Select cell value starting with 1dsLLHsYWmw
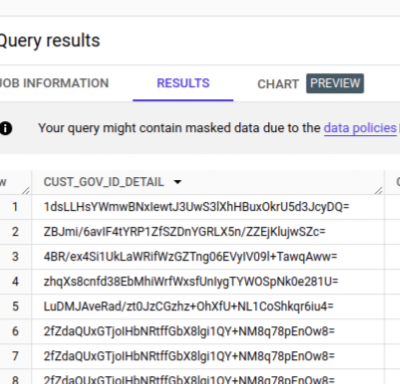 pos(196,207)
